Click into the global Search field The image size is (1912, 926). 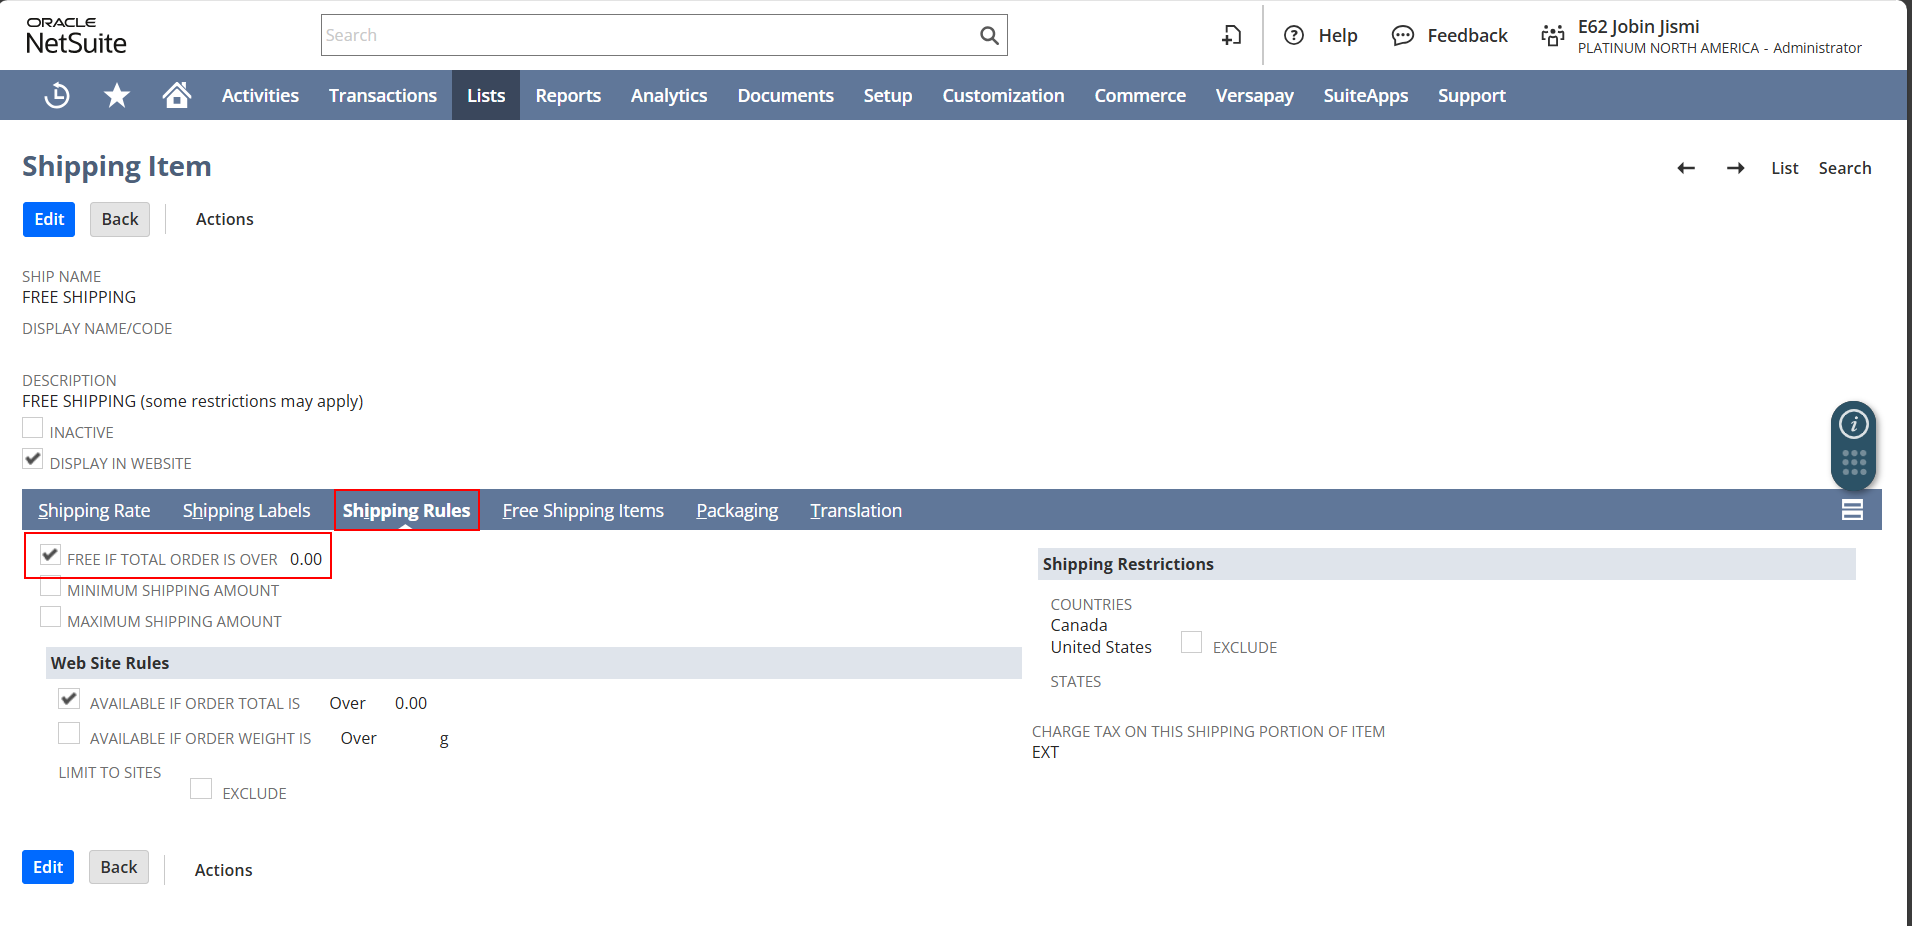648,36
